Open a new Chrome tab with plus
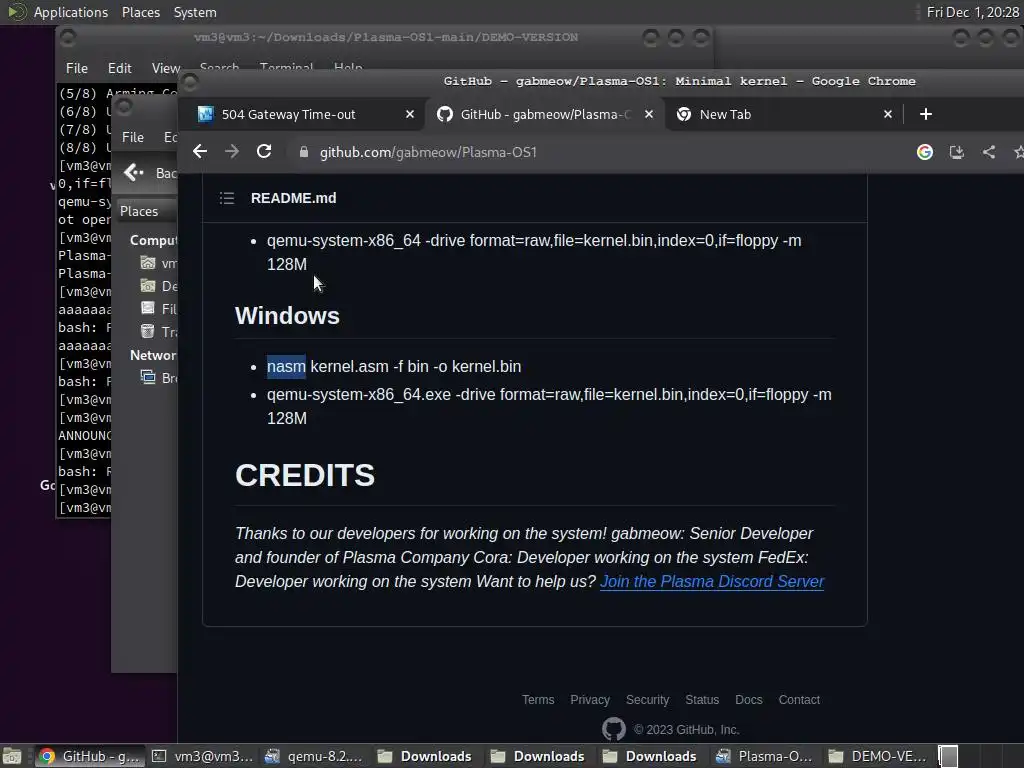The image size is (1024, 768). point(925,114)
